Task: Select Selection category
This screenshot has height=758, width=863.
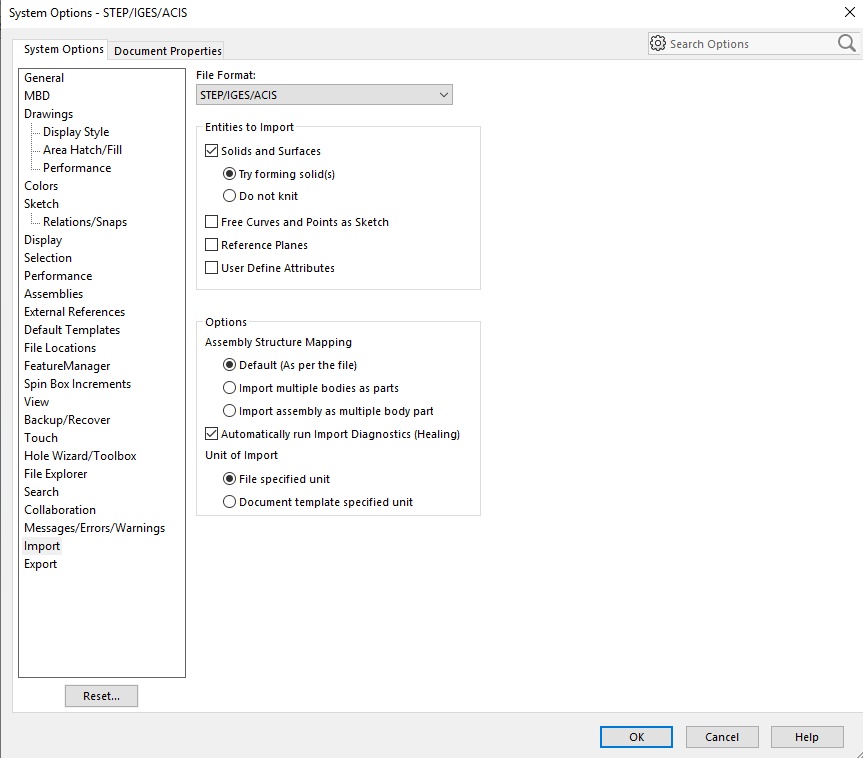Action: point(48,258)
